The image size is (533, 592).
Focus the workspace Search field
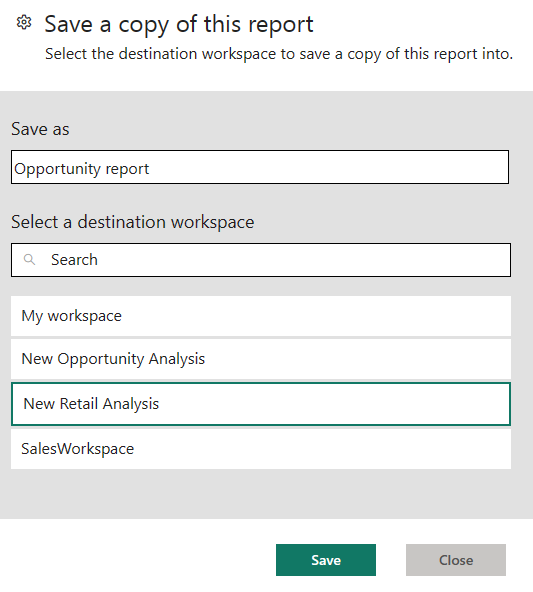pos(261,260)
